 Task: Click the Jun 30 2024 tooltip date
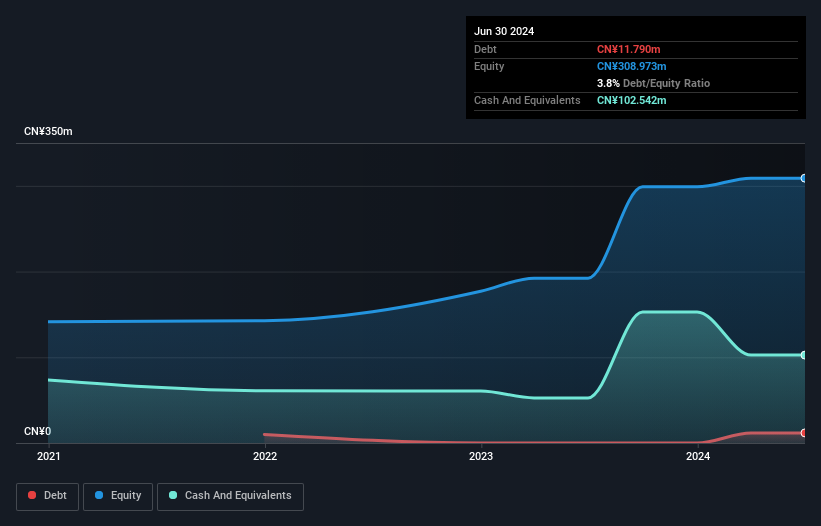[x=504, y=31]
